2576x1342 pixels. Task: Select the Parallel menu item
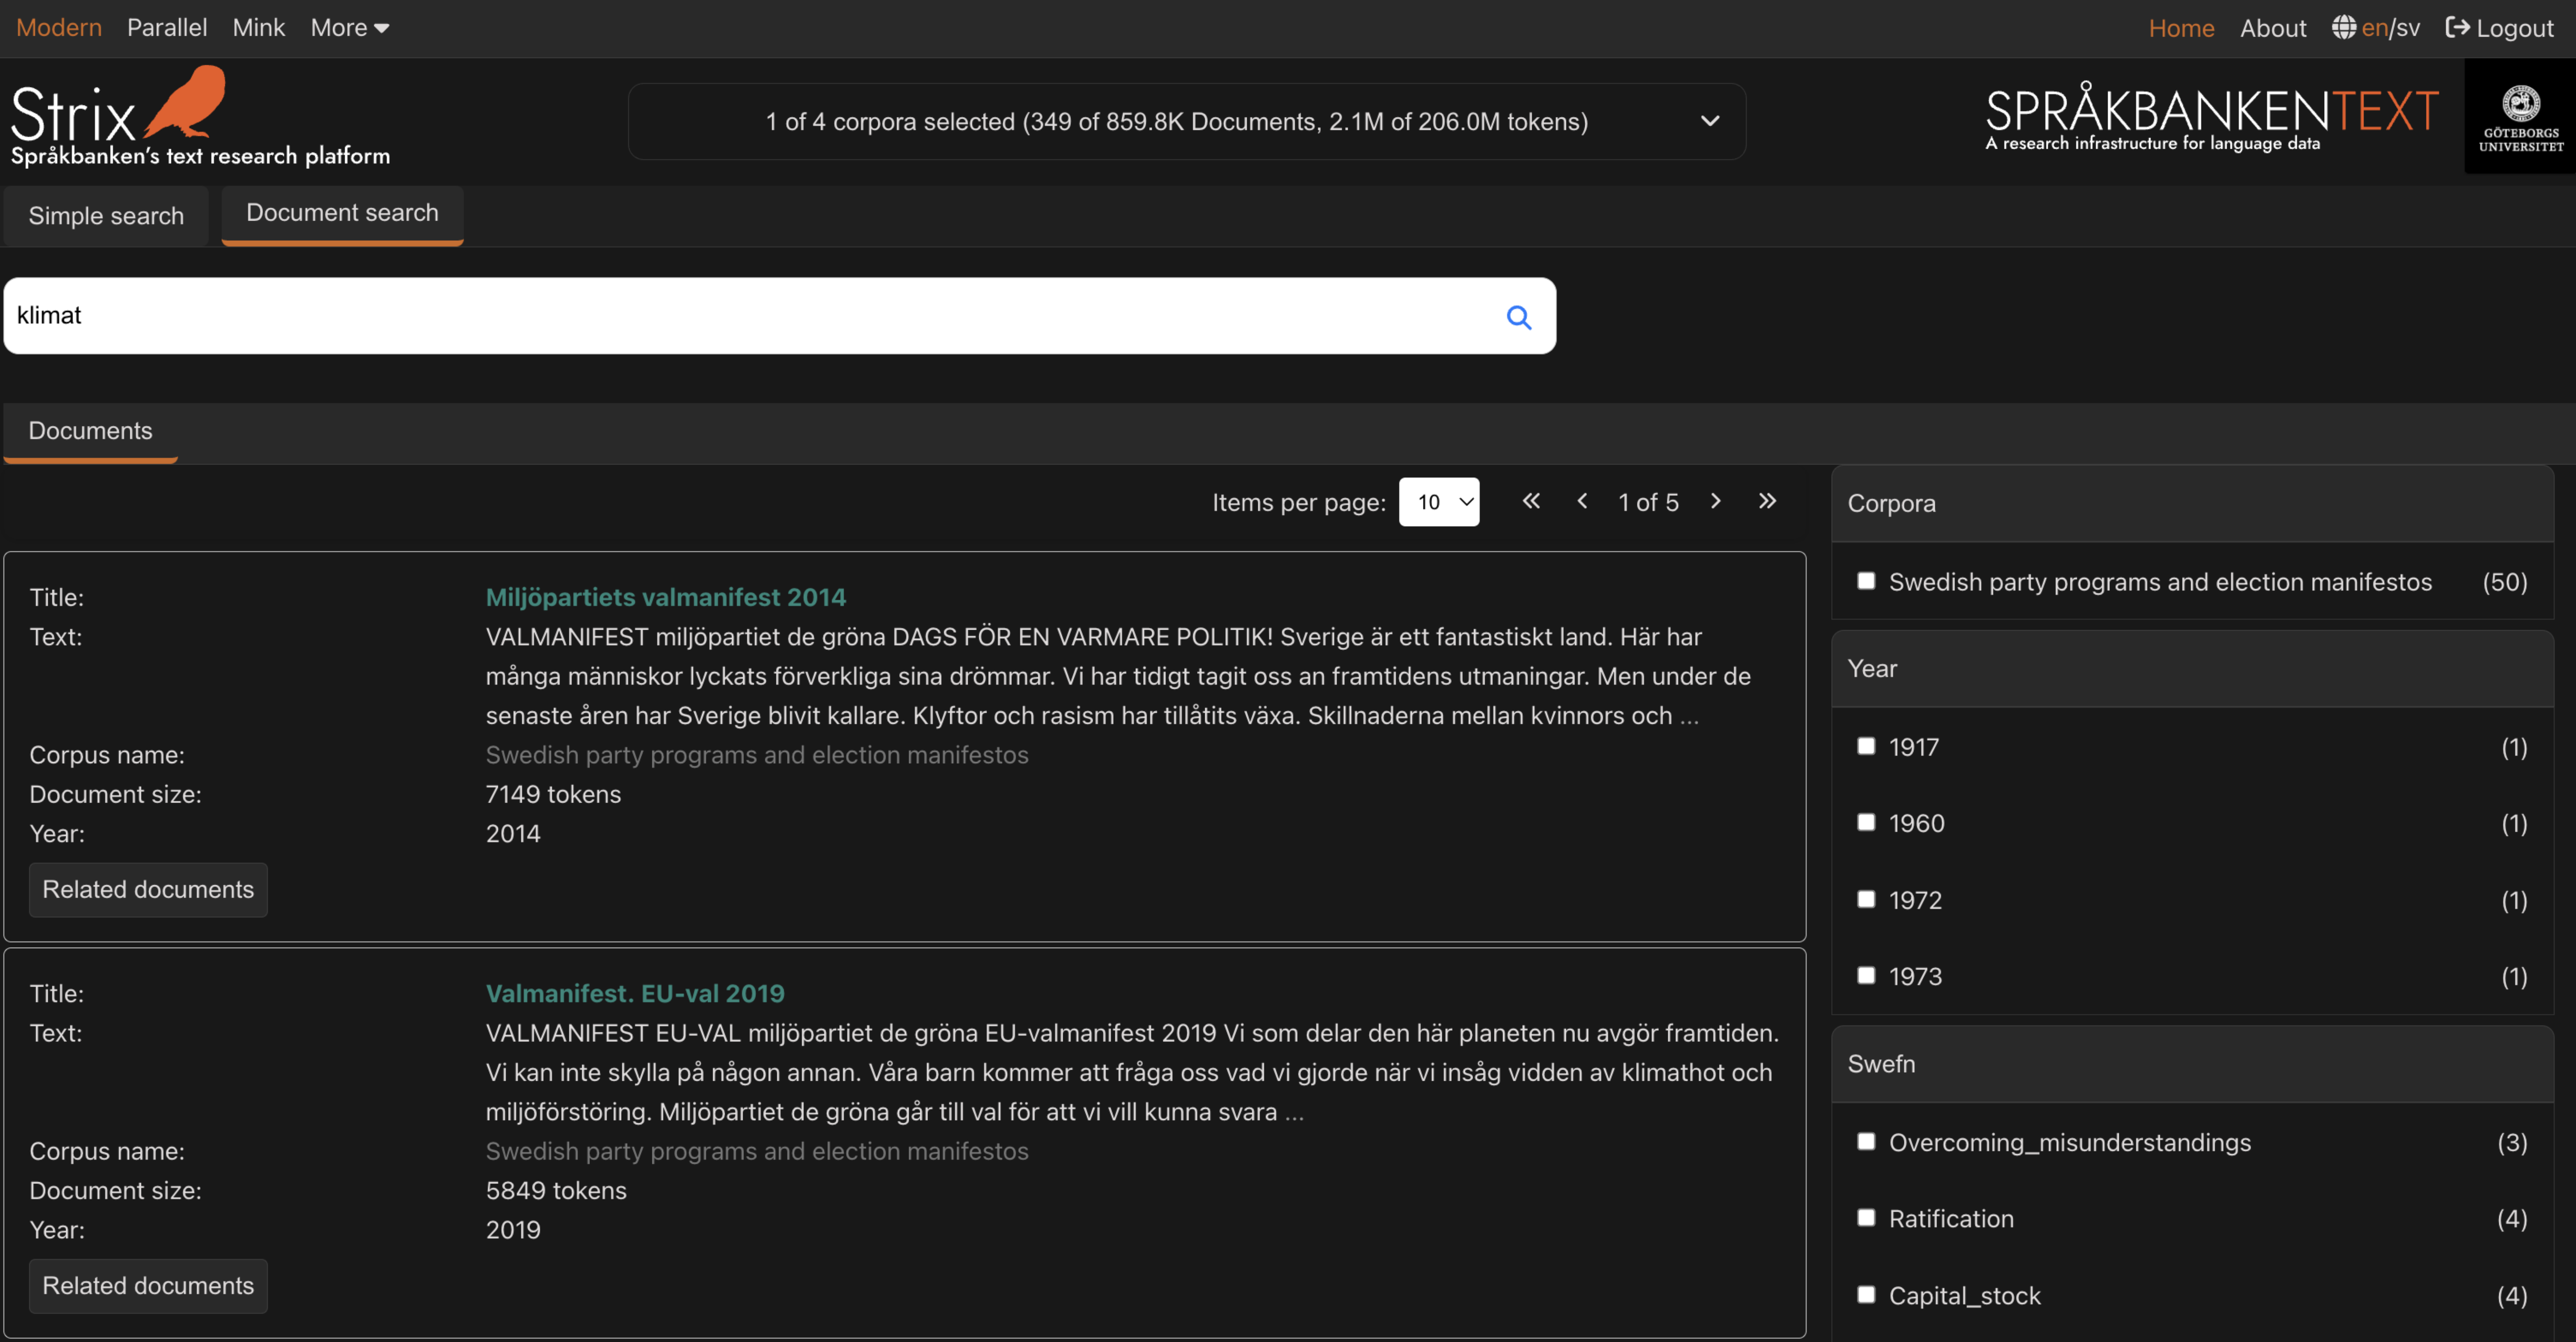[x=167, y=28]
